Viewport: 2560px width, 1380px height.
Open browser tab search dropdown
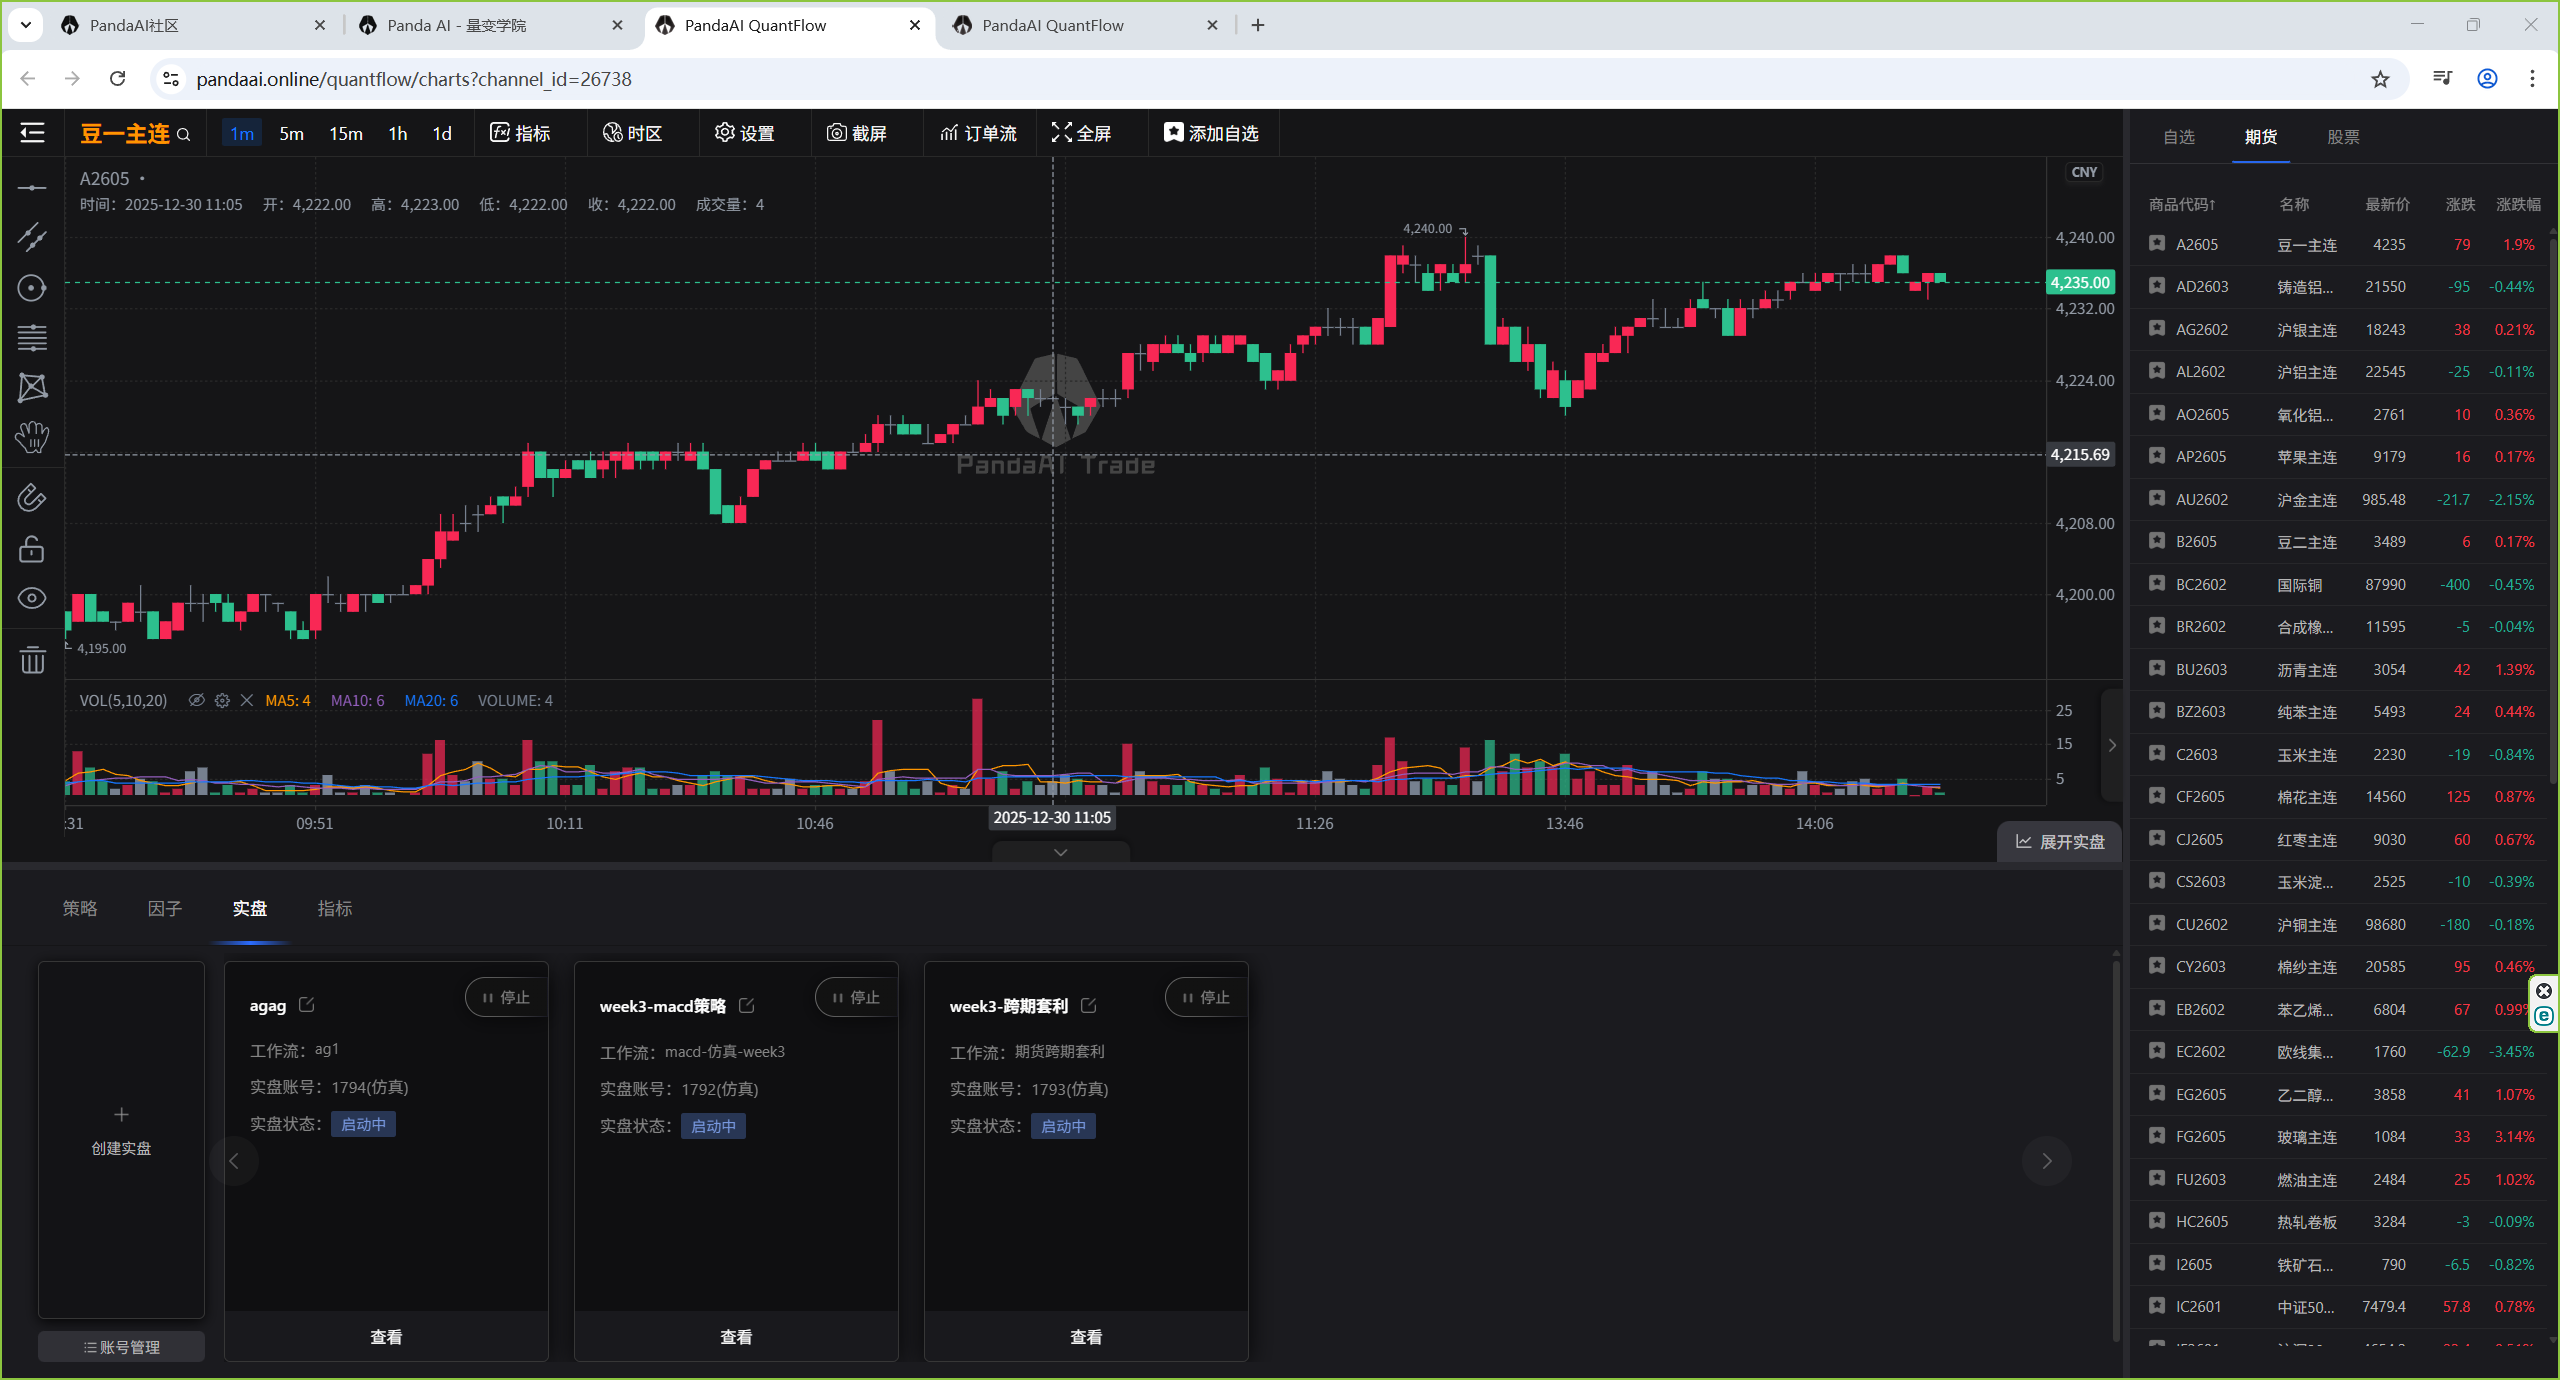tap(26, 25)
